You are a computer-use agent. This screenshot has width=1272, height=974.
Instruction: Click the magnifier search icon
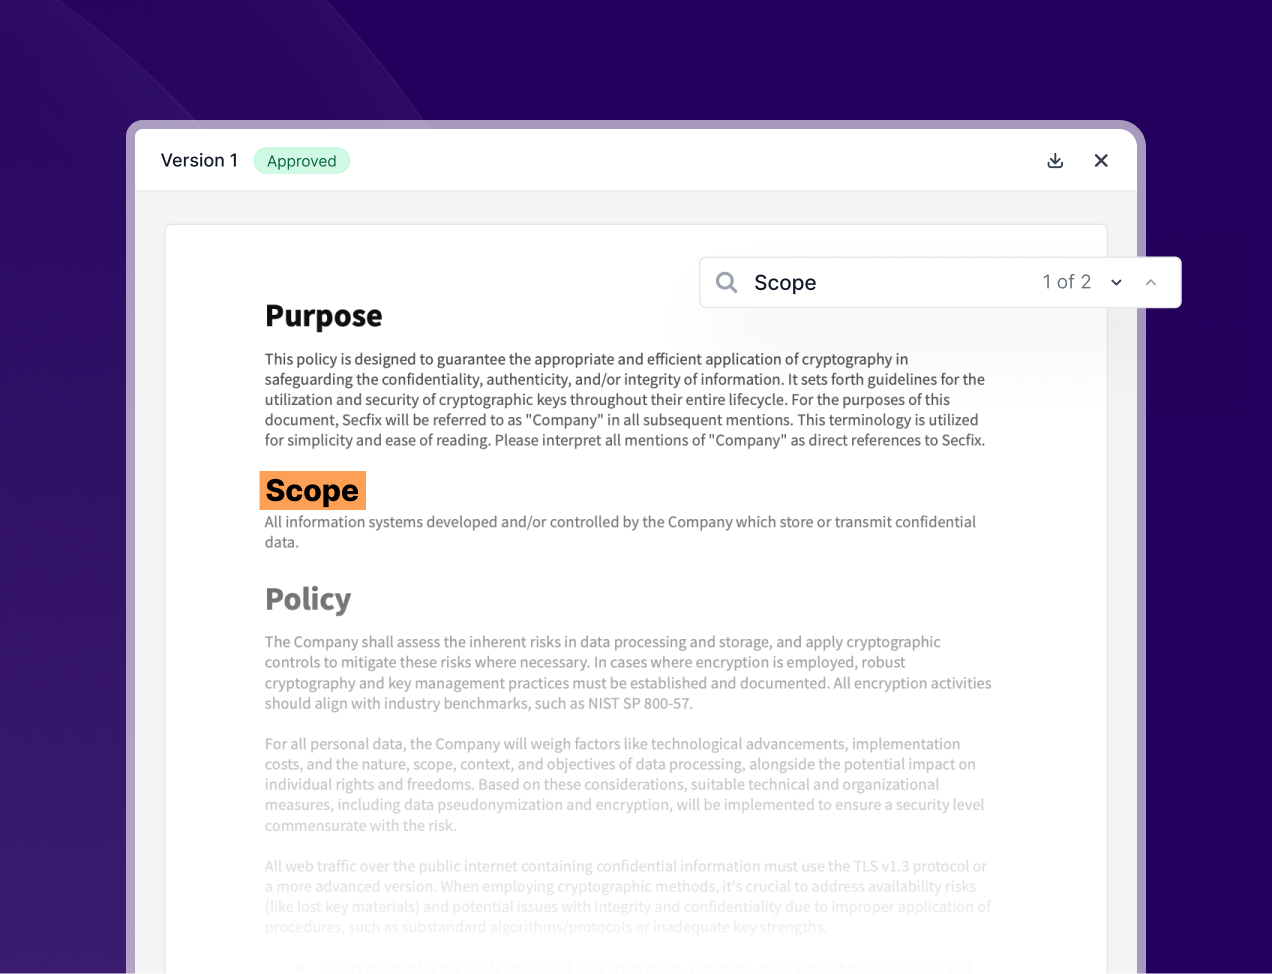[x=727, y=283]
